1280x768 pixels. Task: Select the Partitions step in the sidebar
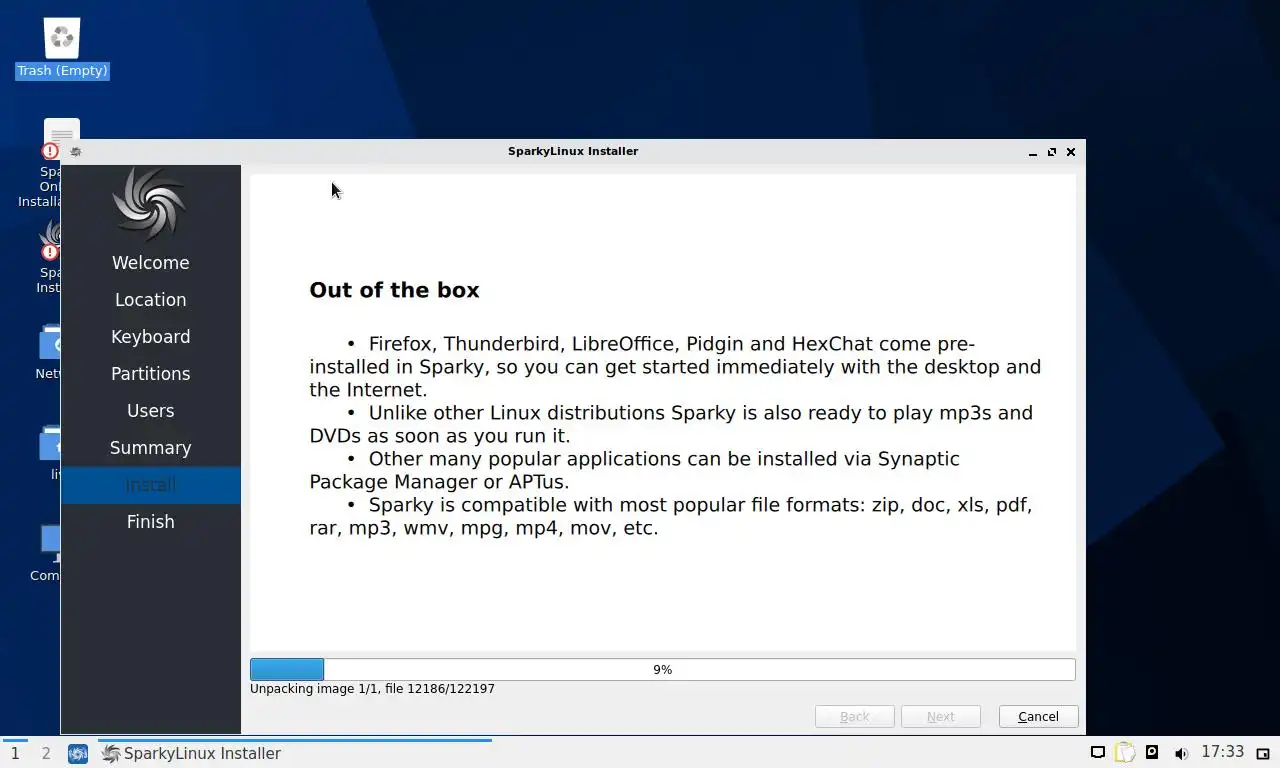point(150,374)
